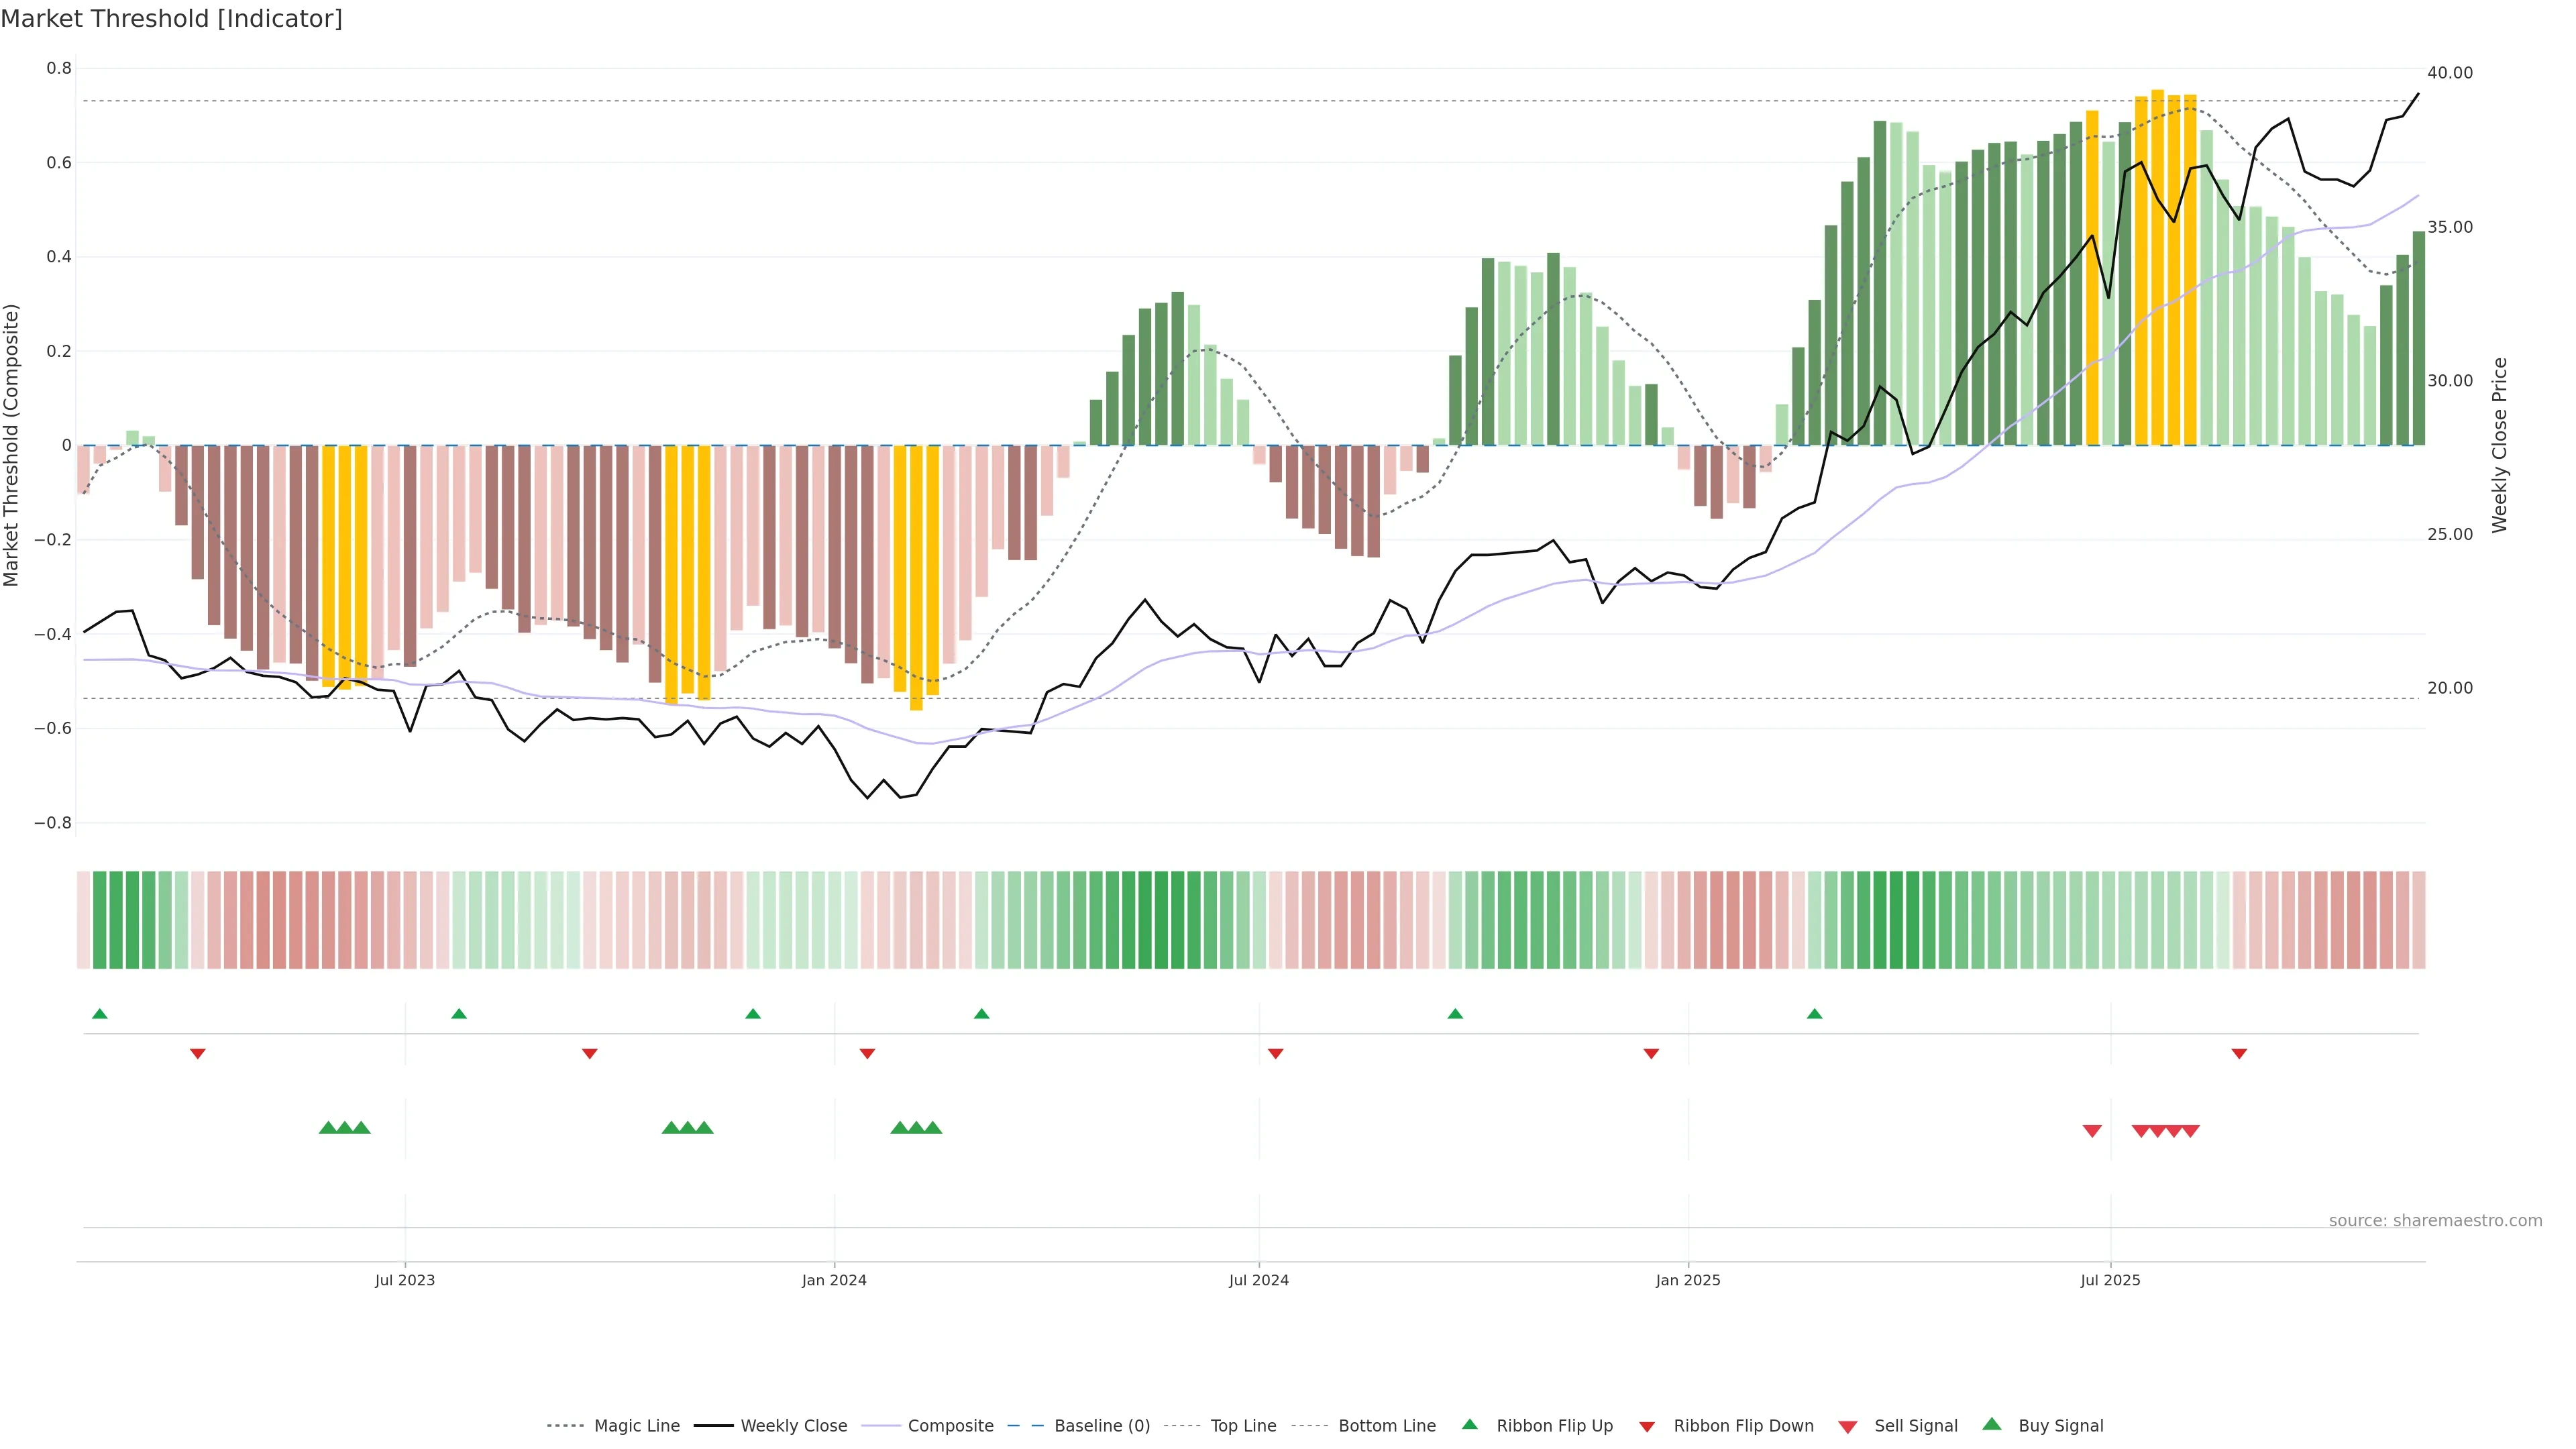Click the 40.00 right axis tick label
Viewport: 2576px width, 1449px height.
coord(2449,73)
